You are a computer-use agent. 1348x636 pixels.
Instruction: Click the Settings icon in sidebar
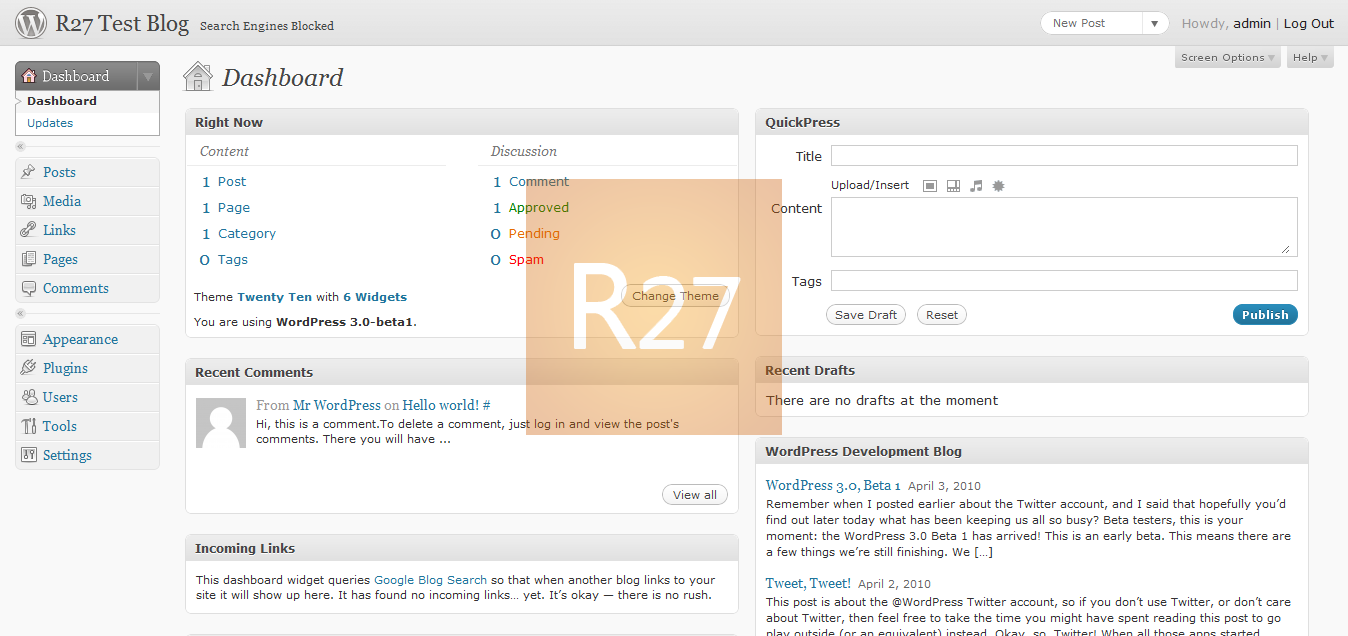coord(28,455)
